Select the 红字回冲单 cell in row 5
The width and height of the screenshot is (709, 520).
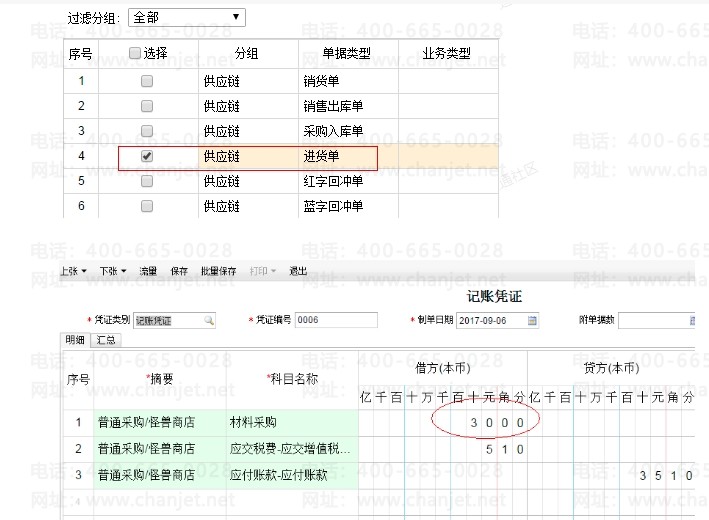pyautogui.click(x=348, y=181)
